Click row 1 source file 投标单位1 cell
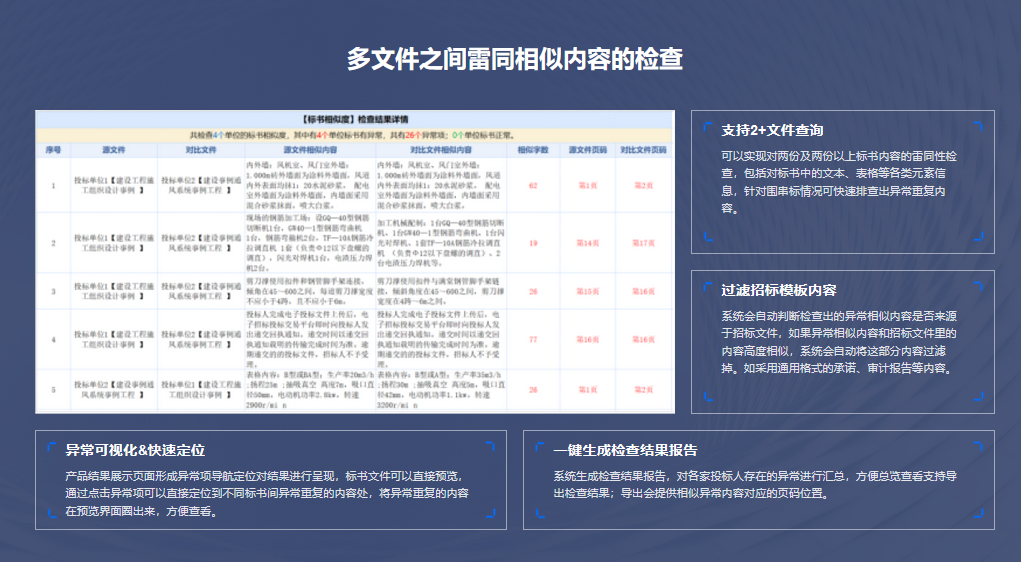 [114, 186]
